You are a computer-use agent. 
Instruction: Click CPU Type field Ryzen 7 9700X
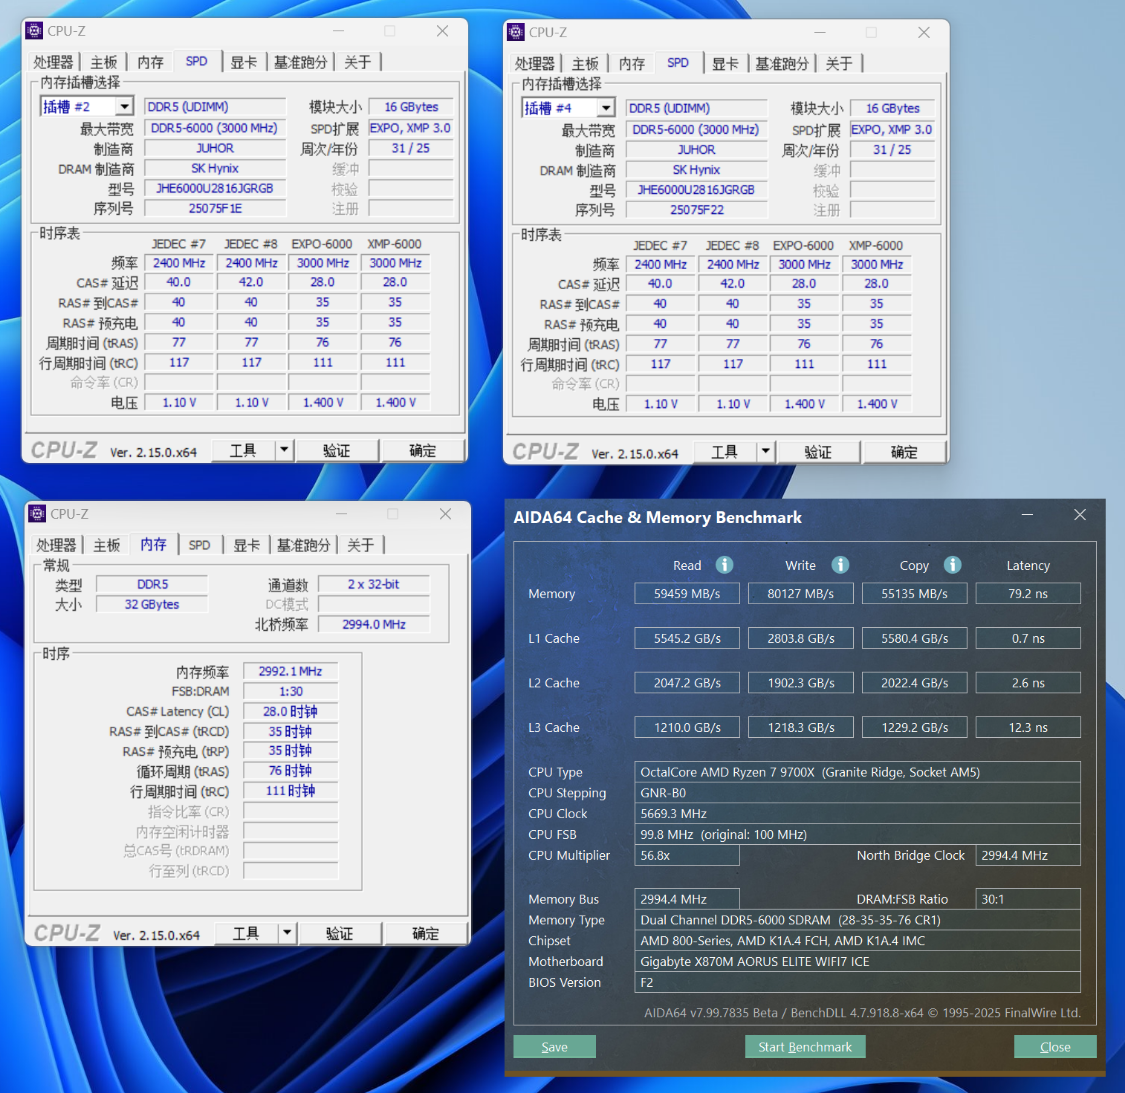[857, 771]
